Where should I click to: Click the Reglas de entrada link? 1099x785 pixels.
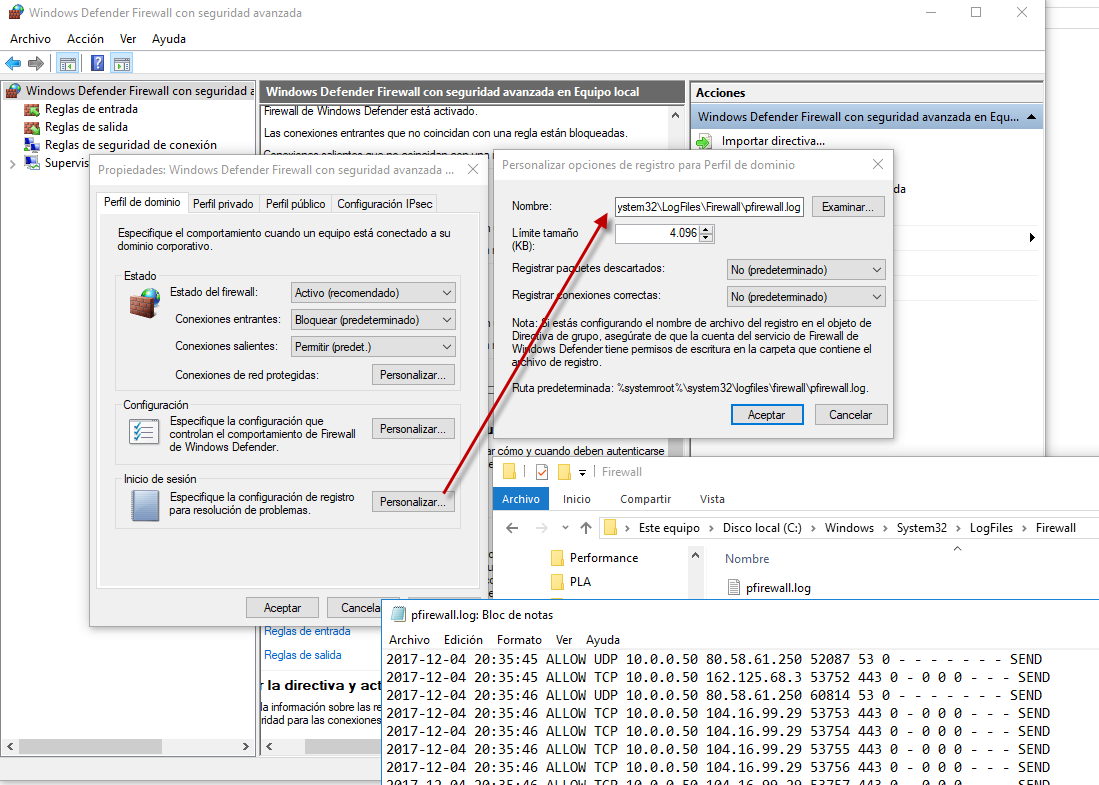pyautogui.click(x=307, y=632)
